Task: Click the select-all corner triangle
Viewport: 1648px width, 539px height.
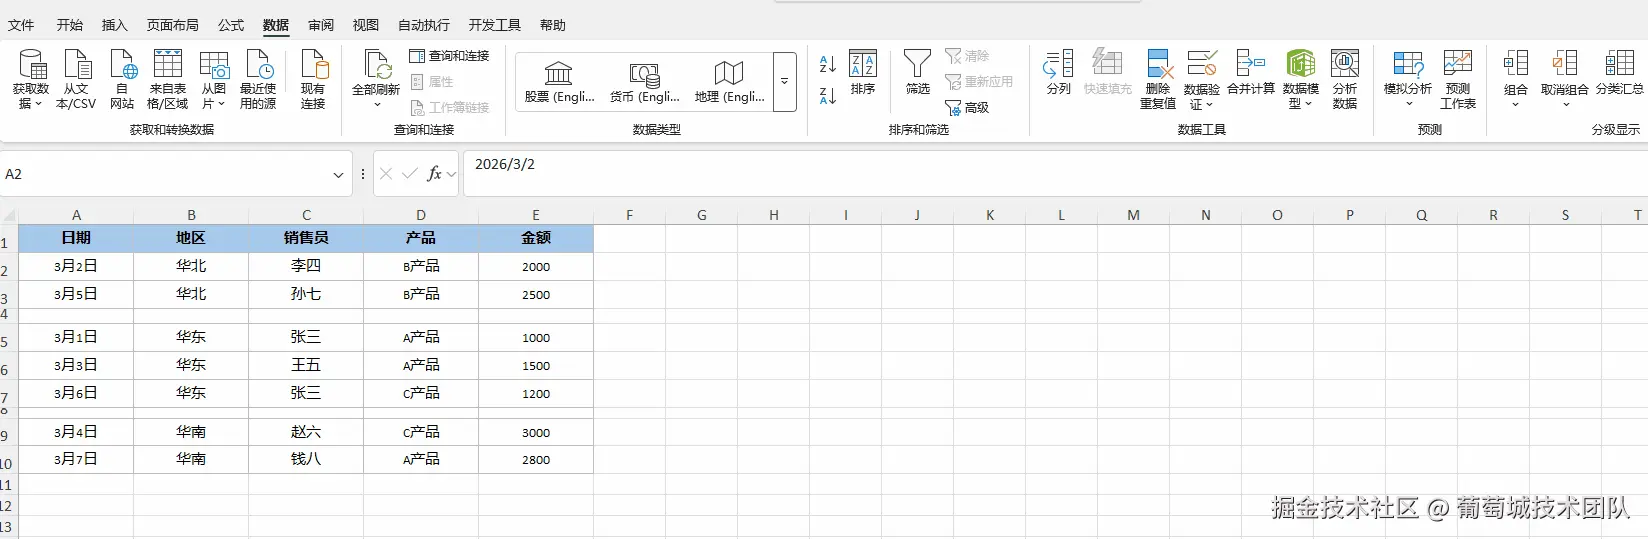Action: coord(9,215)
